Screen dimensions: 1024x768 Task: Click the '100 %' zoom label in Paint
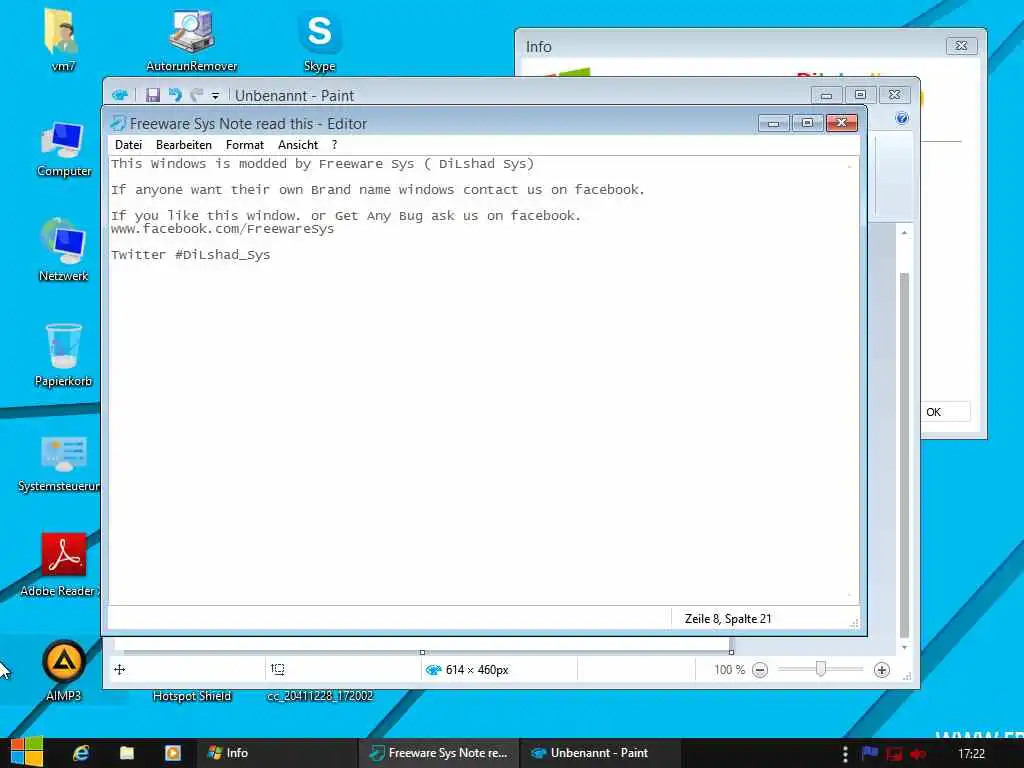(729, 669)
